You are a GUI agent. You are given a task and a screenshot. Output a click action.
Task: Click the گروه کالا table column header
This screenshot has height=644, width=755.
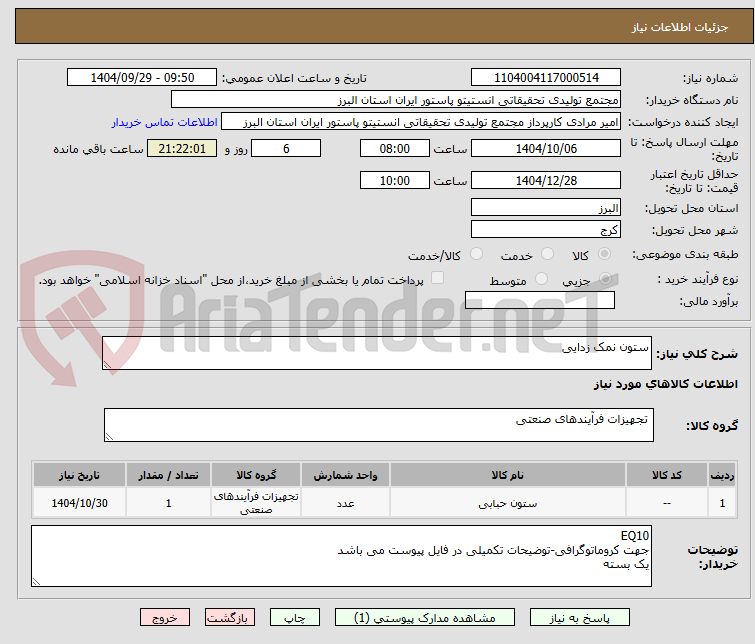pos(256,475)
